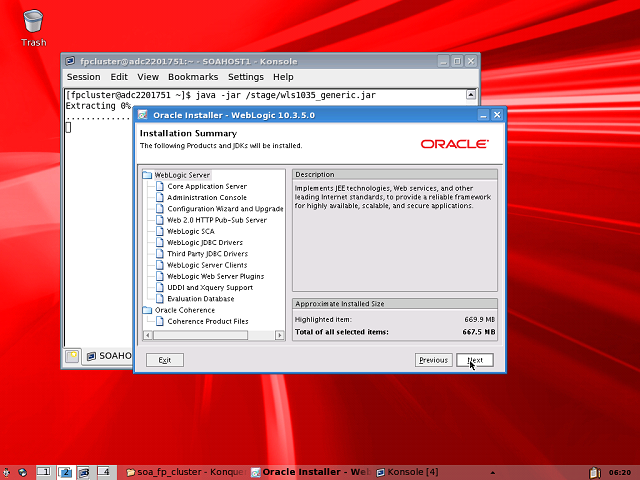Open soa_fp_cluster Konqueror taskbar entry
The image size is (640, 480).
tap(186, 472)
